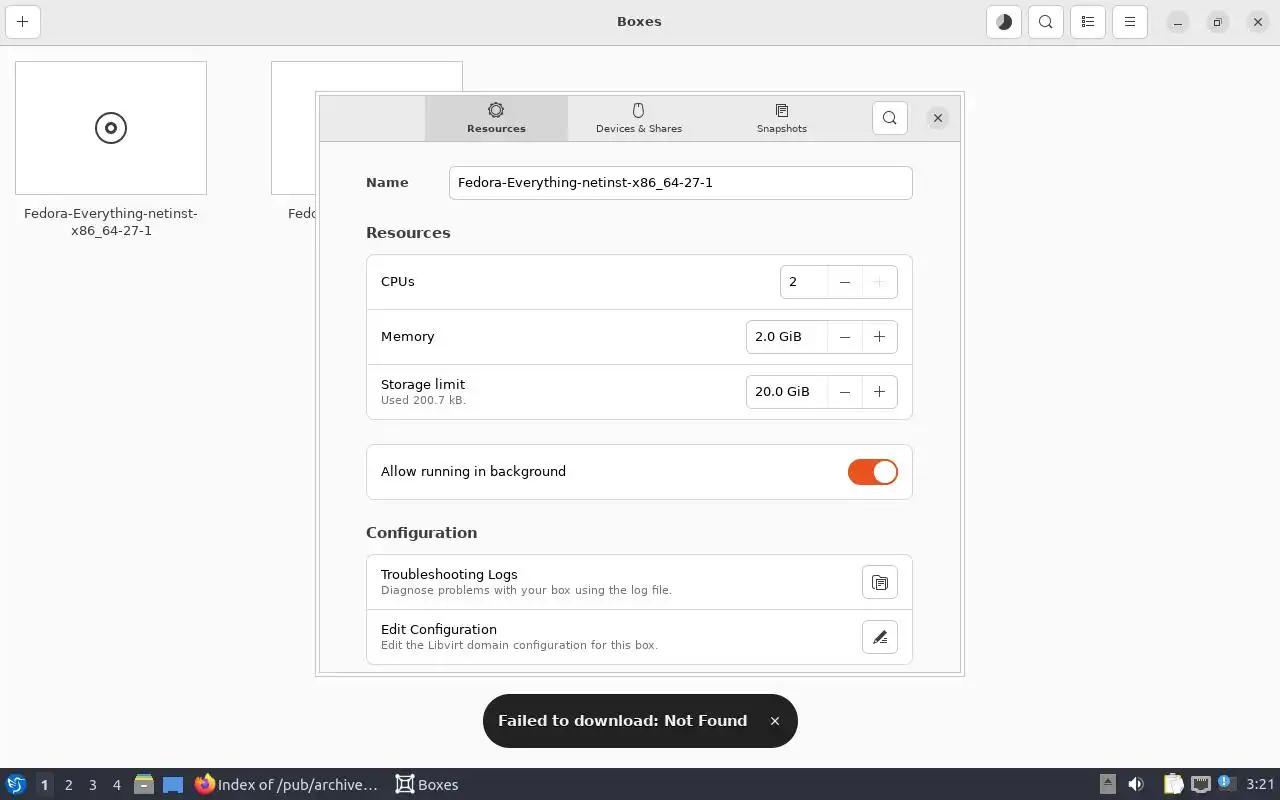Search inside the box preferences dialog
Image resolution: width=1280 pixels, height=800 pixels.
[890, 118]
